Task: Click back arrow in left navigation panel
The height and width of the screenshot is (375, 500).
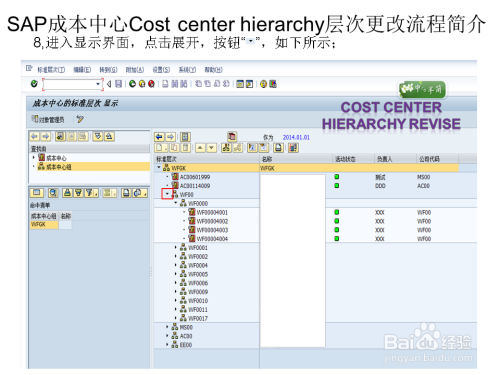Action: (35, 136)
